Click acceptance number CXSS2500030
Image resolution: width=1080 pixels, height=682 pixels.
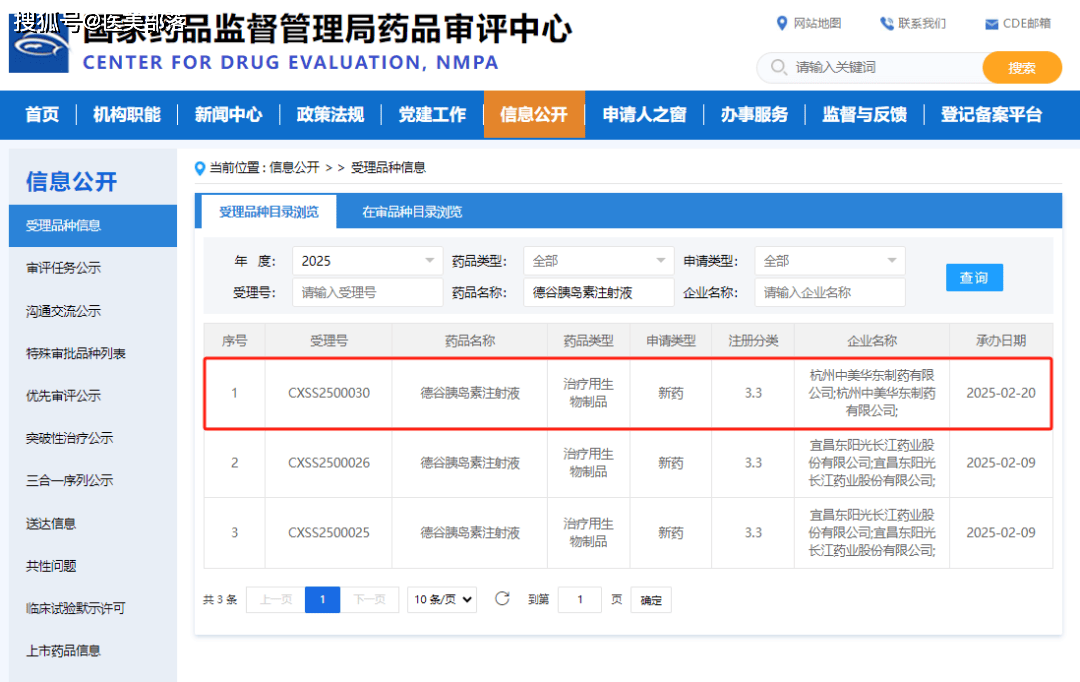(329, 393)
